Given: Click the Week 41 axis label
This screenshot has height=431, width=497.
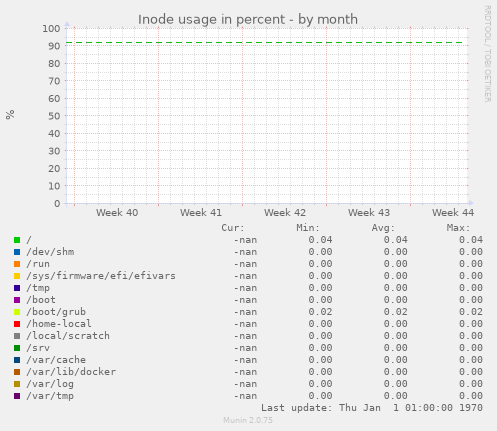Looking at the screenshot, I should (x=201, y=213).
